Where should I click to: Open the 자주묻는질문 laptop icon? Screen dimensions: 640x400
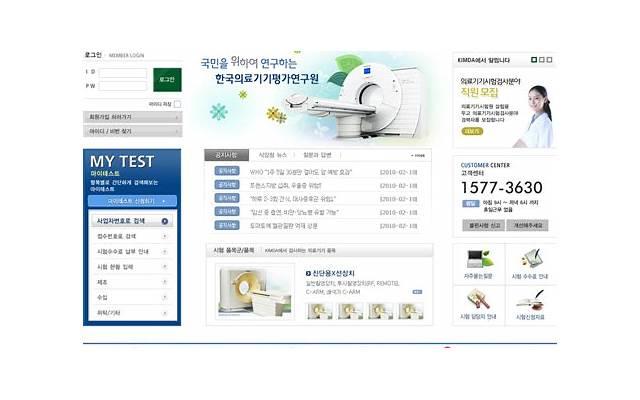tap(479, 259)
